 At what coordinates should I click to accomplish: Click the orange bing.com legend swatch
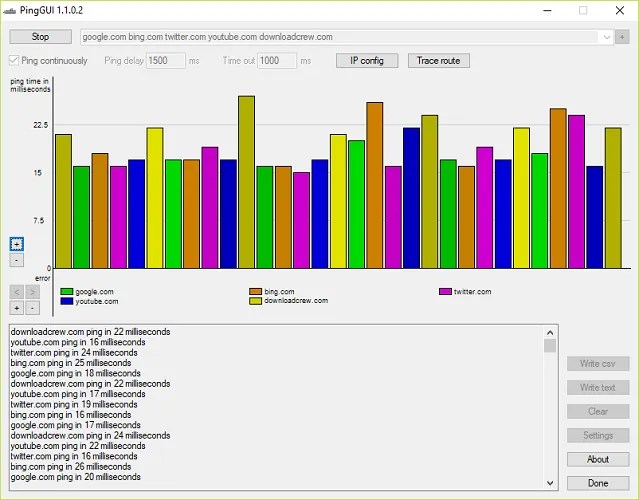coord(255,291)
